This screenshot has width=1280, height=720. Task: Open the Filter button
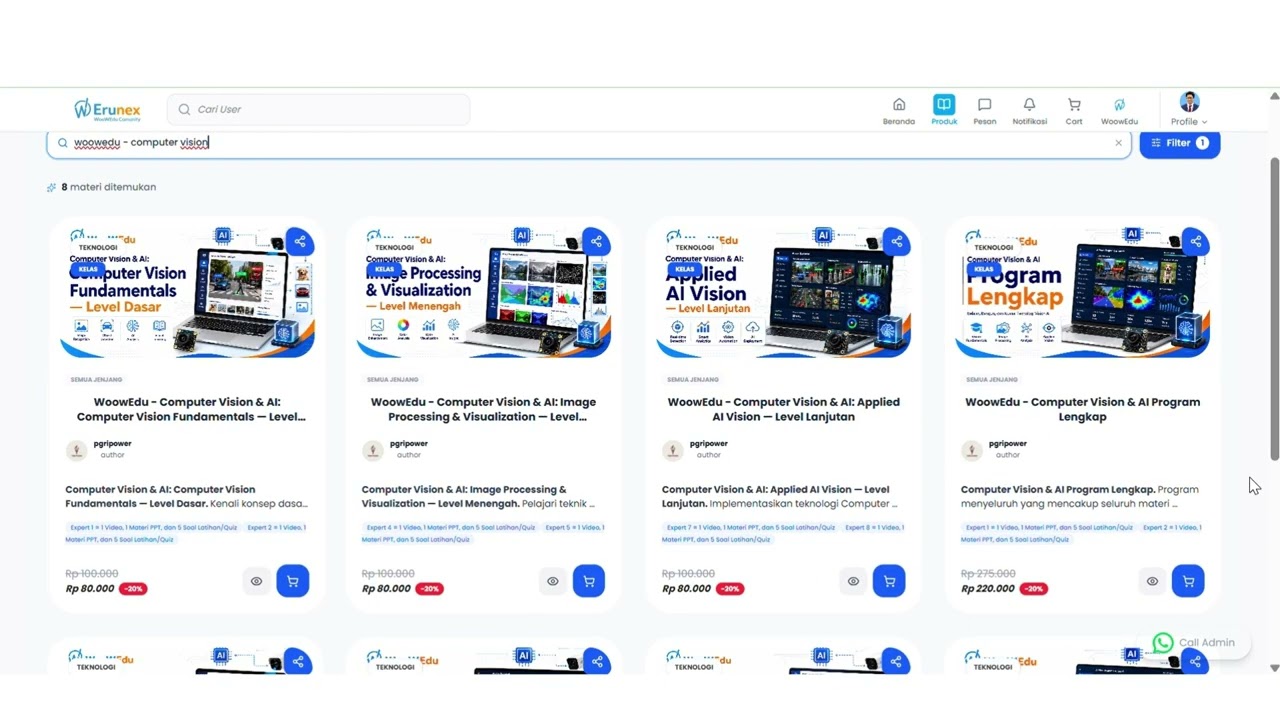[x=1180, y=143]
